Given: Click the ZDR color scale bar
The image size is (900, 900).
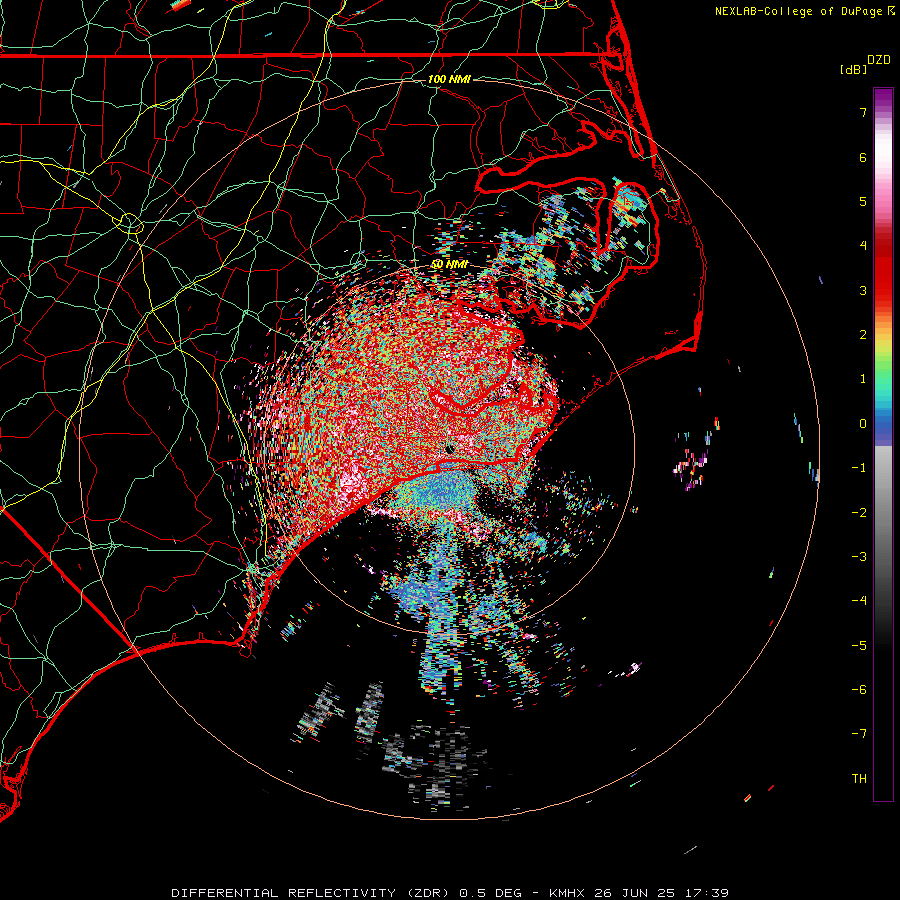Looking at the screenshot, I should click(x=883, y=444).
